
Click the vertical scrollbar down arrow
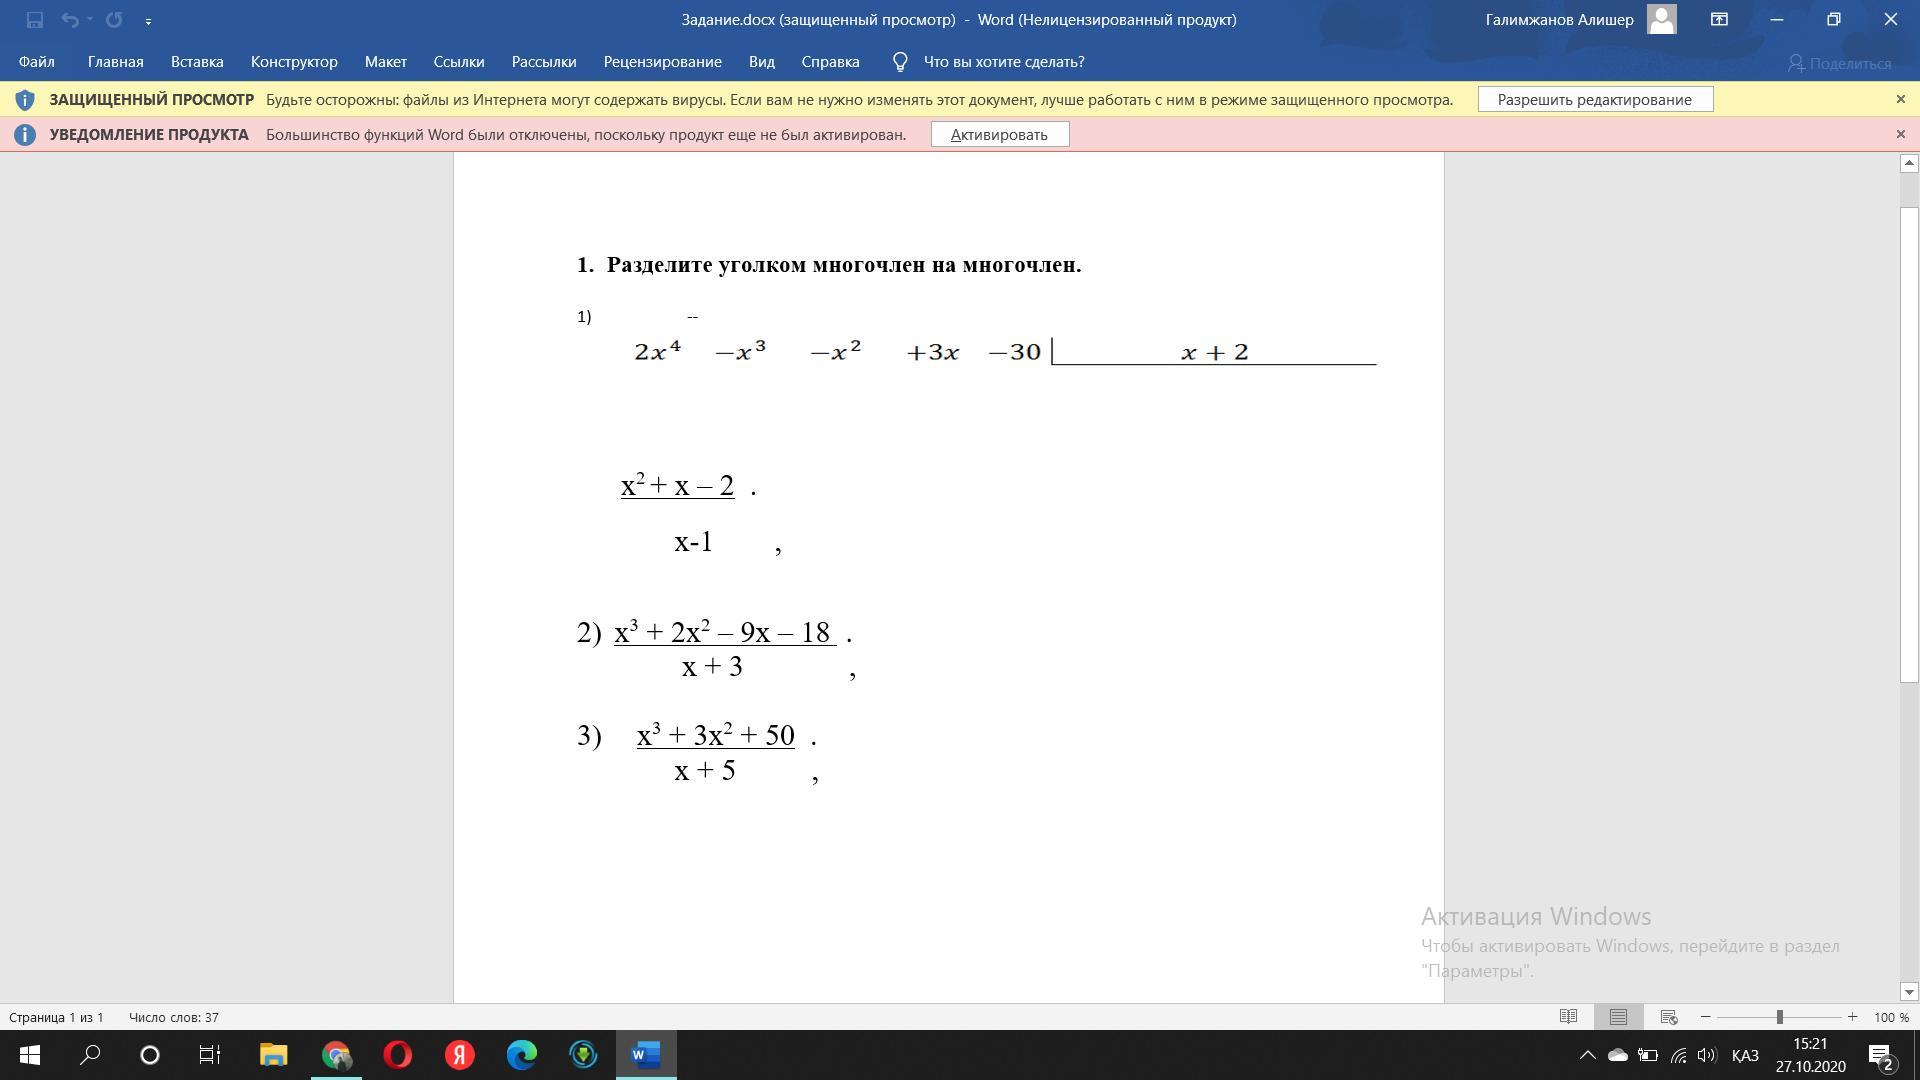coord(1909,992)
